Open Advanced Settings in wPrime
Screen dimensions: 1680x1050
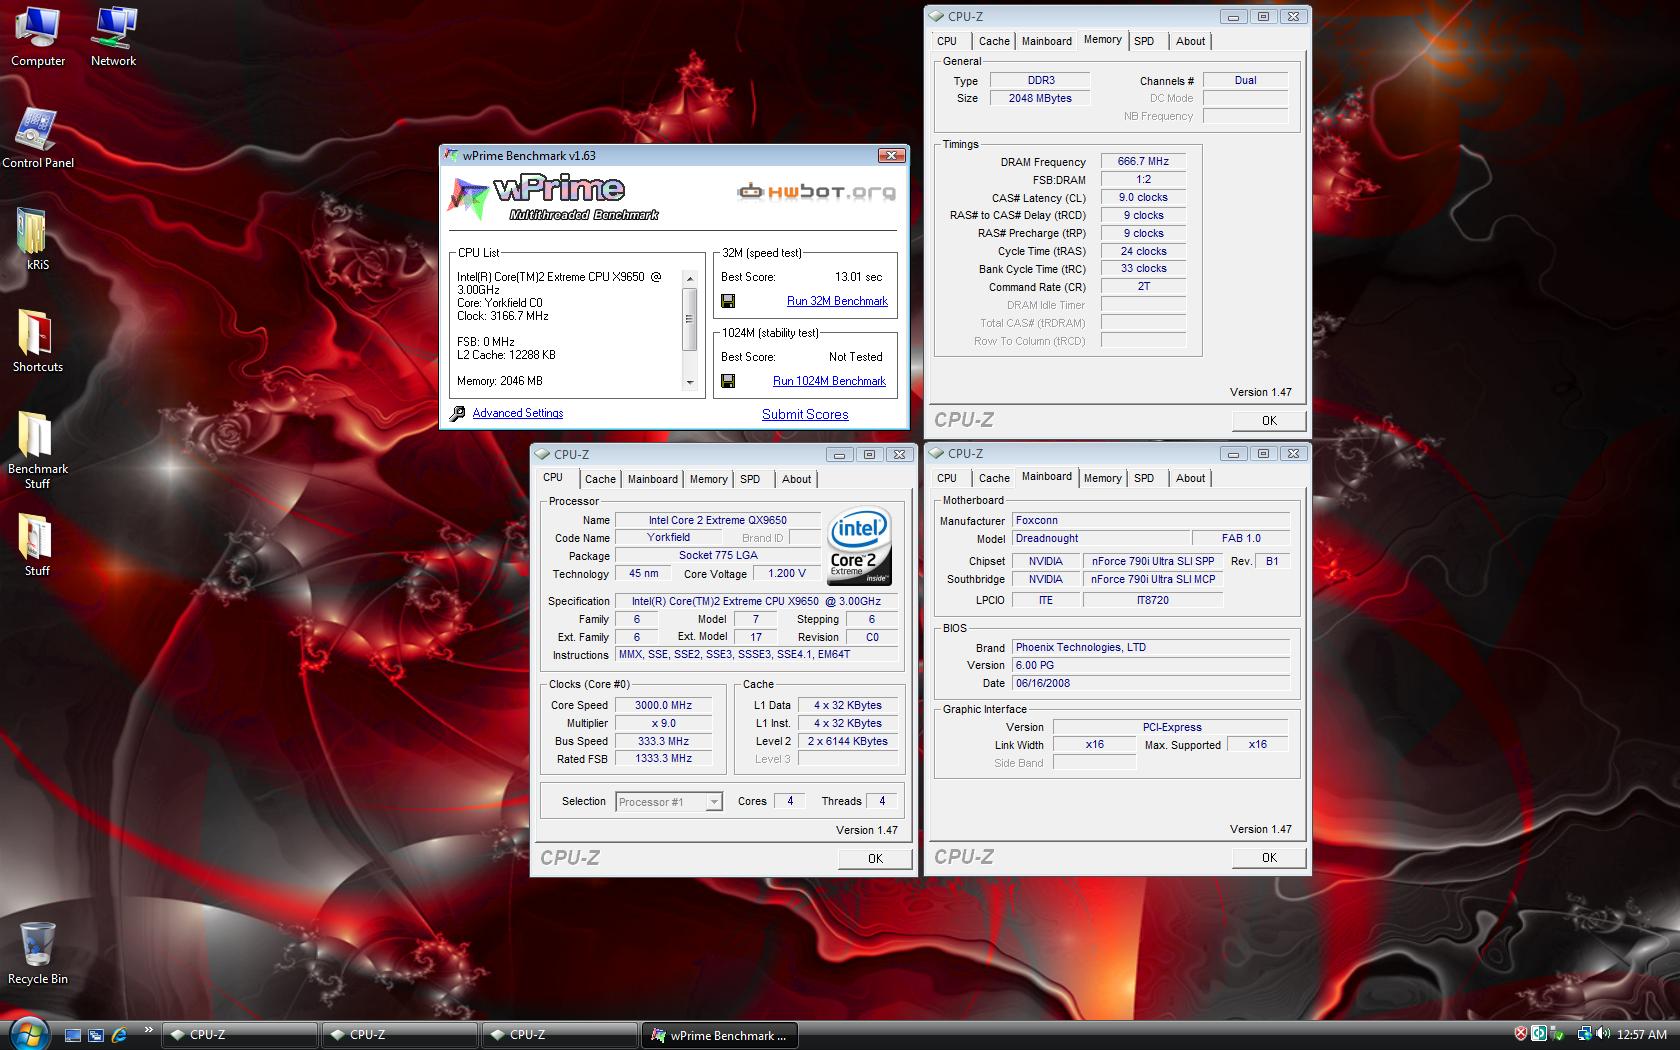coord(517,413)
